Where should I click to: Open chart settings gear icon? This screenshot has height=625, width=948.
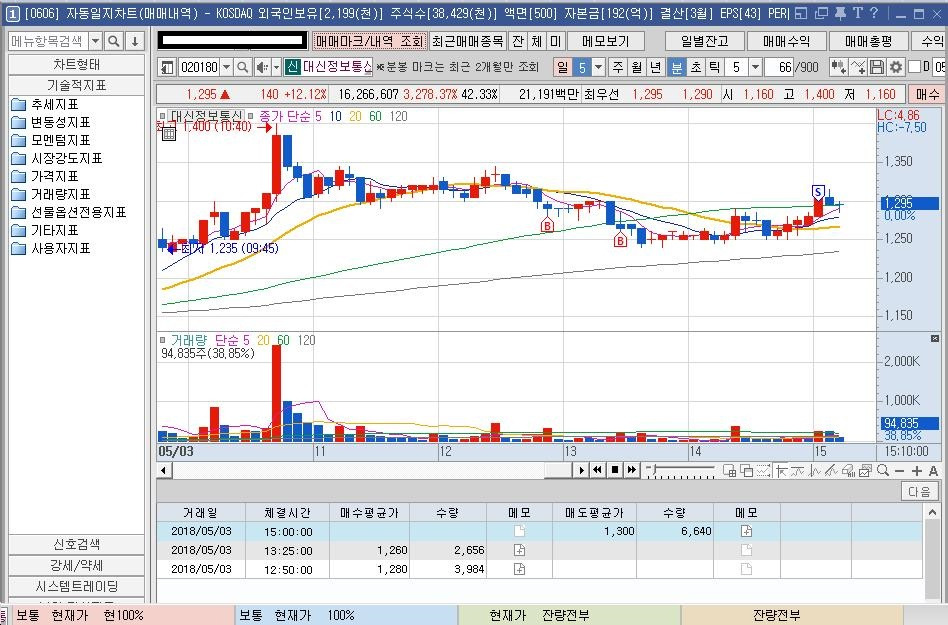coord(895,66)
